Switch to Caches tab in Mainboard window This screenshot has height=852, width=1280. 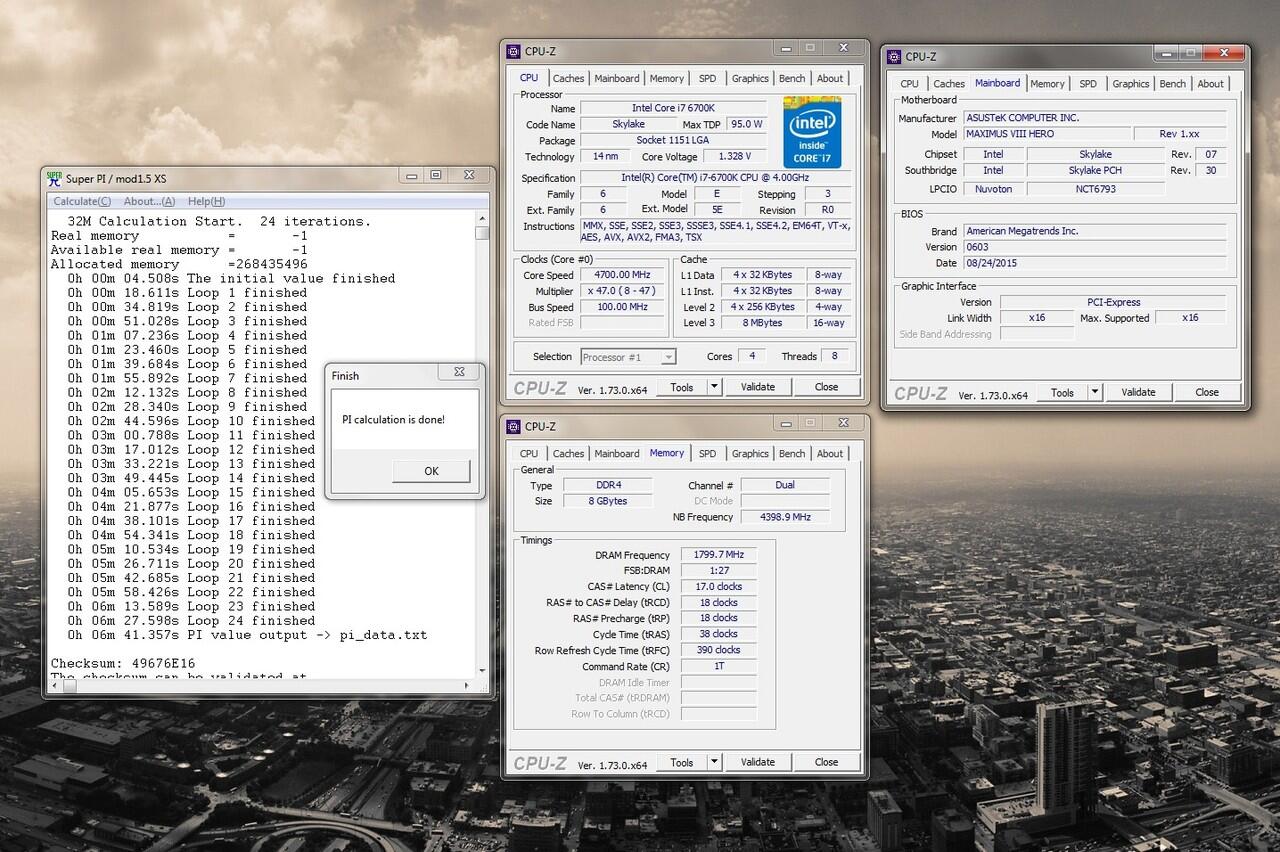click(949, 84)
